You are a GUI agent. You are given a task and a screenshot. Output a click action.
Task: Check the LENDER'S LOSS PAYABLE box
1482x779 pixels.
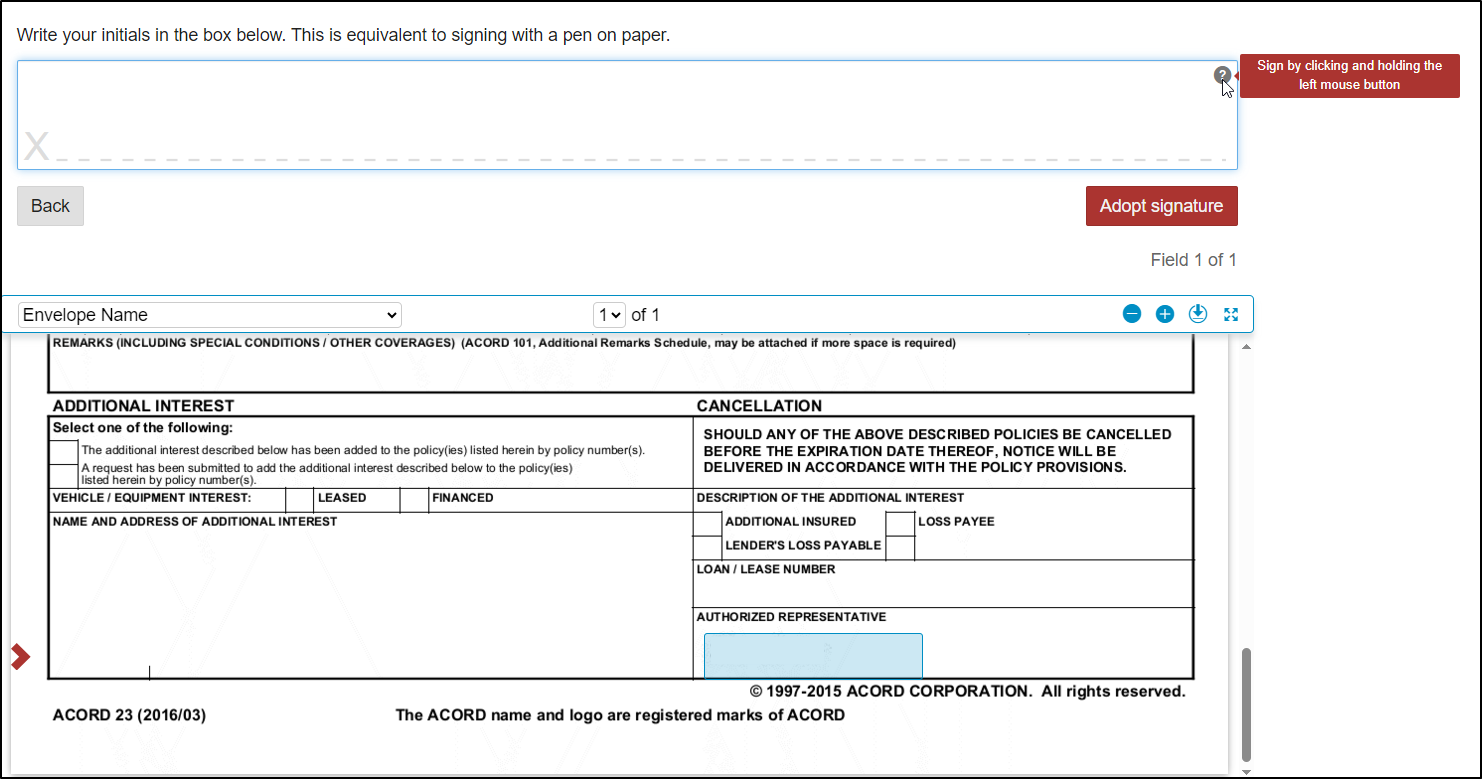coord(707,547)
